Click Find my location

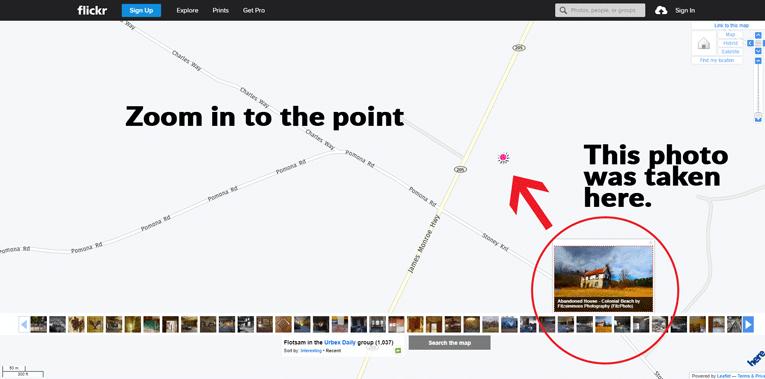[717, 60]
